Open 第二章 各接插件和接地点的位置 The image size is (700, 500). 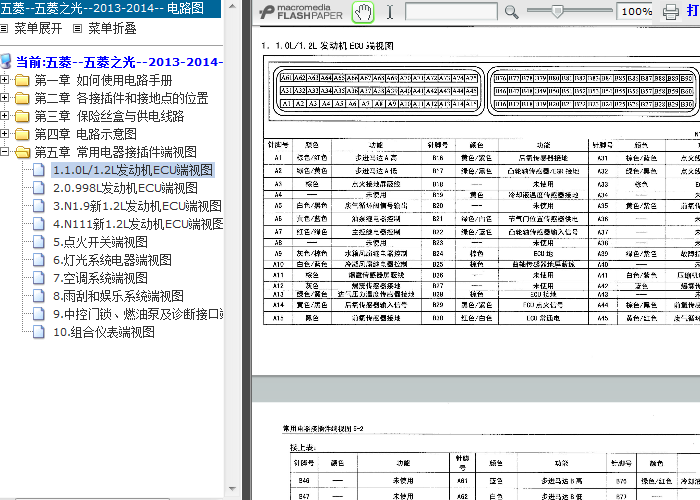pyautogui.click(x=121, y=98)
